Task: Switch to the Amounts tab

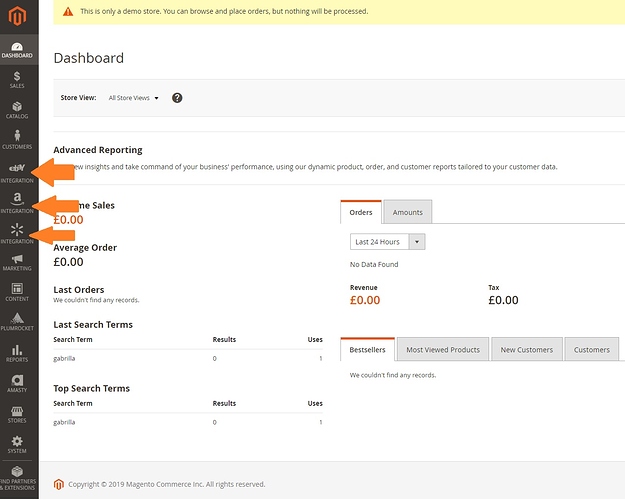Action: (x=407, y=212)
